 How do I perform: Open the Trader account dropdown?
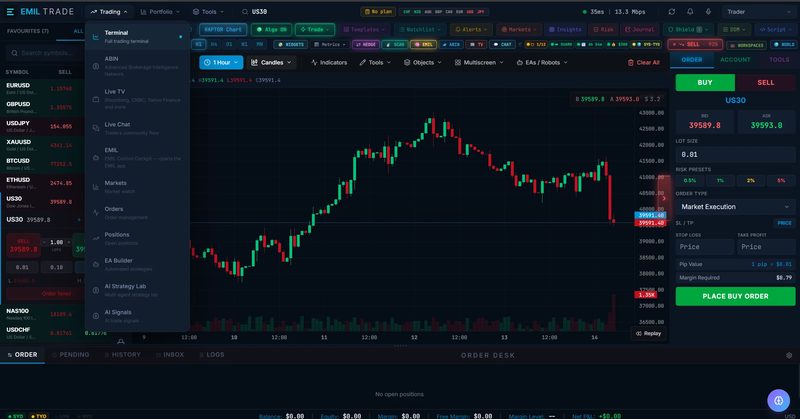click(758, 12)
